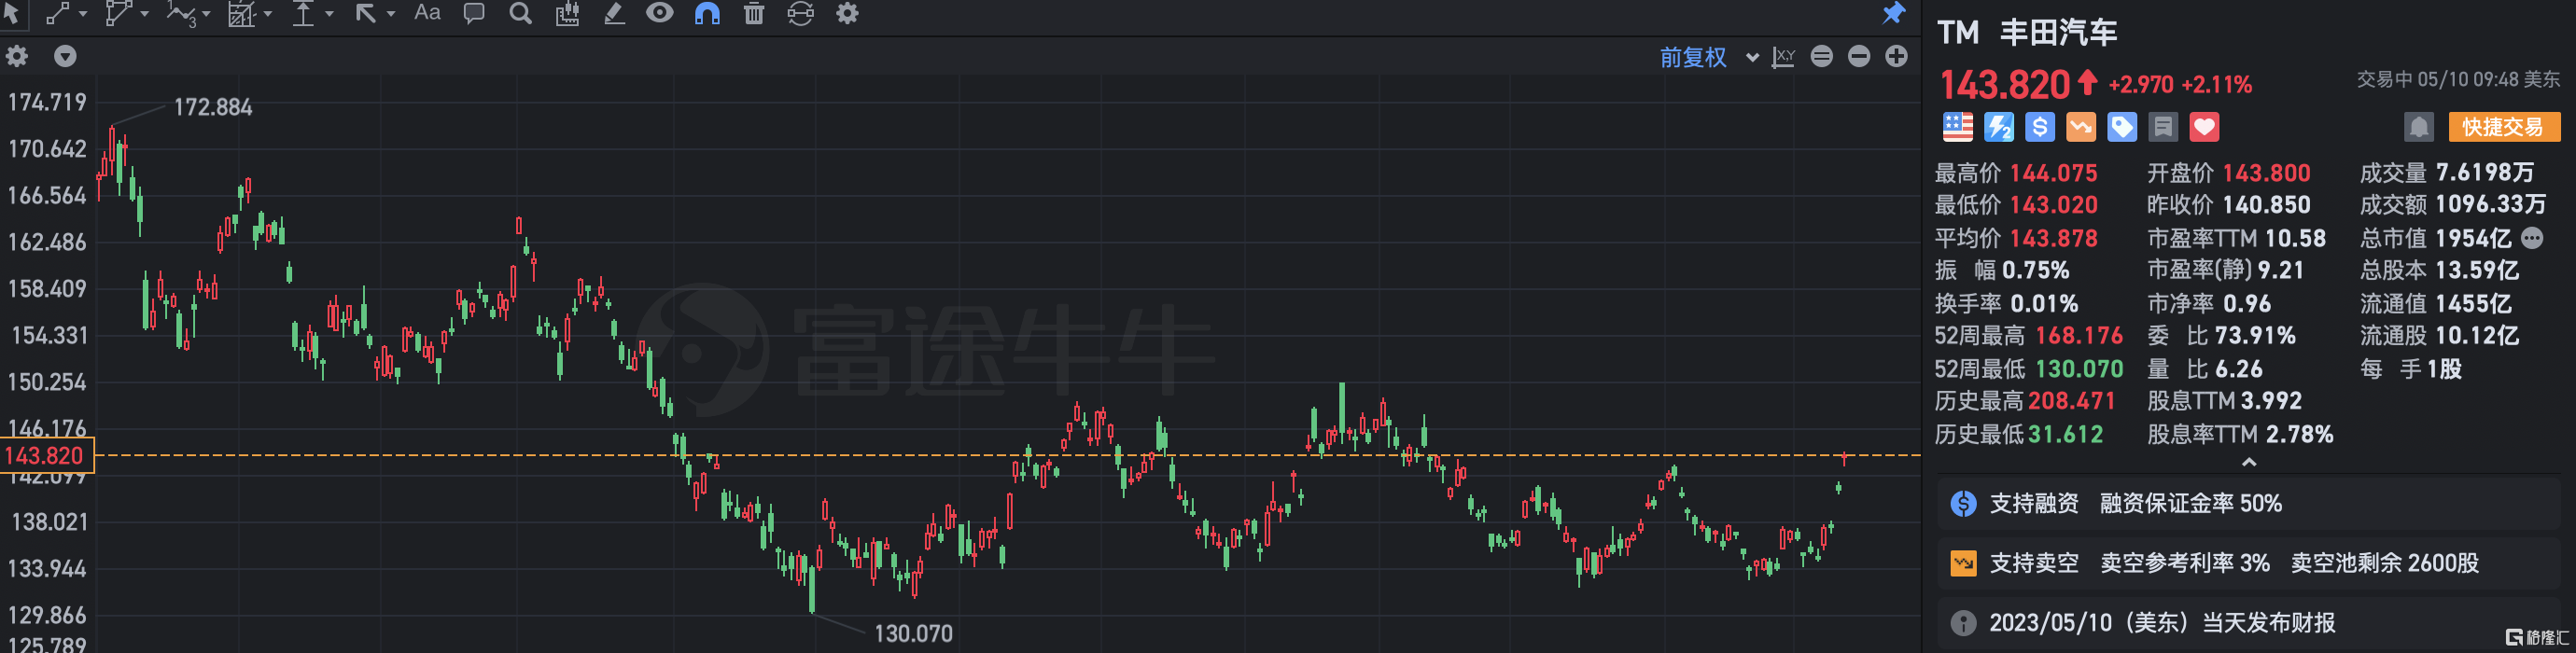Screen dimensions: 2576x653
Task: Click the TM 丰田汽车 stock title
Action: (x=2027, y=33)
